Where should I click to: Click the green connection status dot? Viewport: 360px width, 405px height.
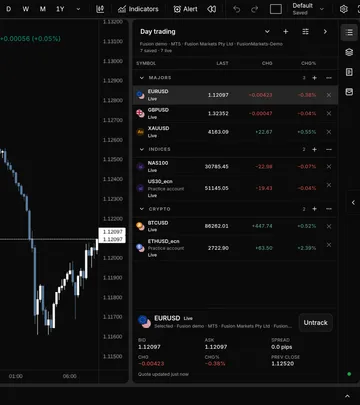tap(349, 374)
